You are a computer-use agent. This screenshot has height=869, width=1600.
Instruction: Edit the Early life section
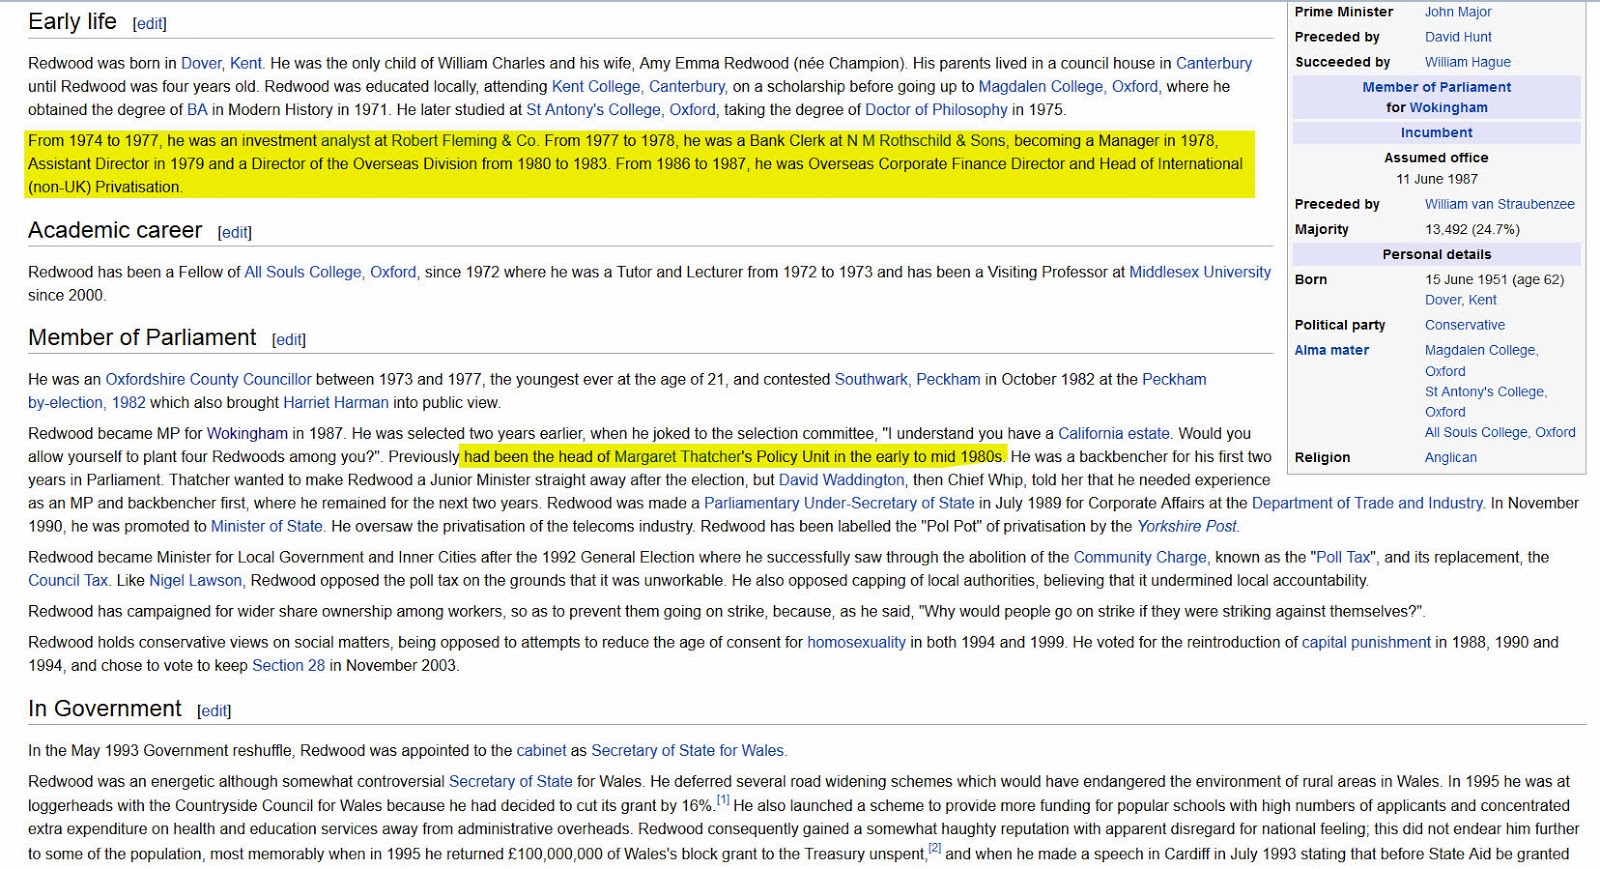tap(149, 23)
